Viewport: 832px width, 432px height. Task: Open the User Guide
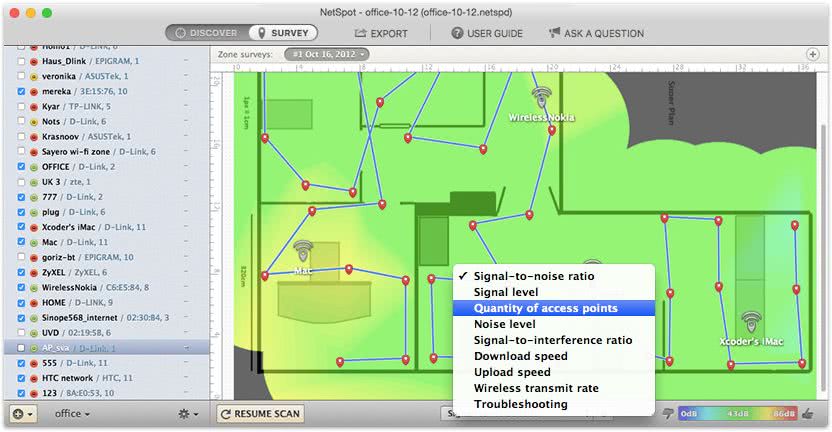(487, 33)
